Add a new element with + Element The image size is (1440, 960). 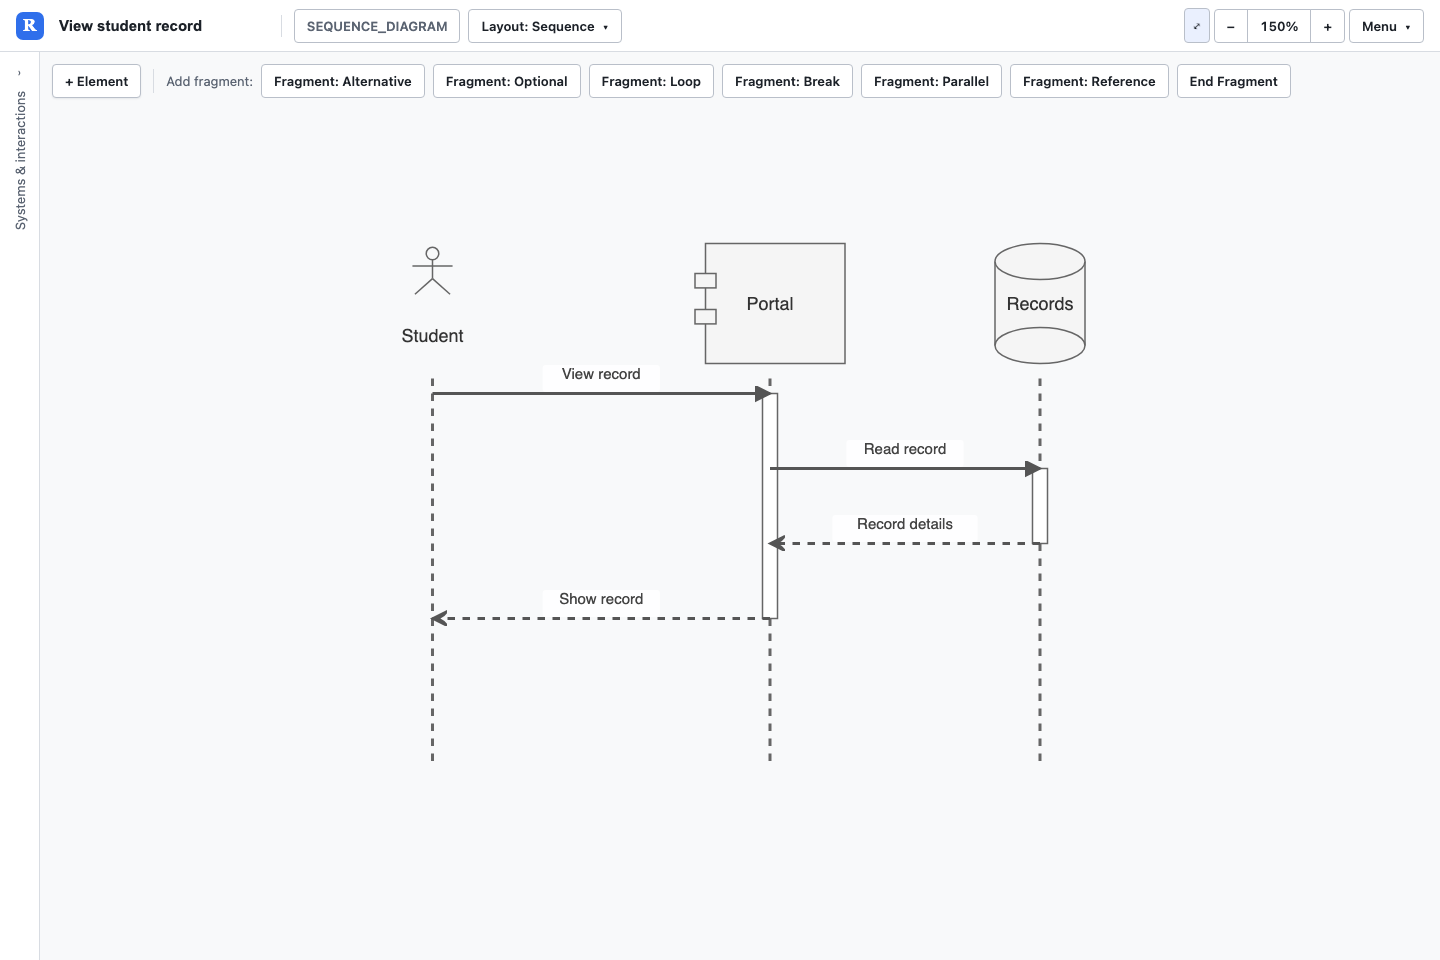pos(96,81)
